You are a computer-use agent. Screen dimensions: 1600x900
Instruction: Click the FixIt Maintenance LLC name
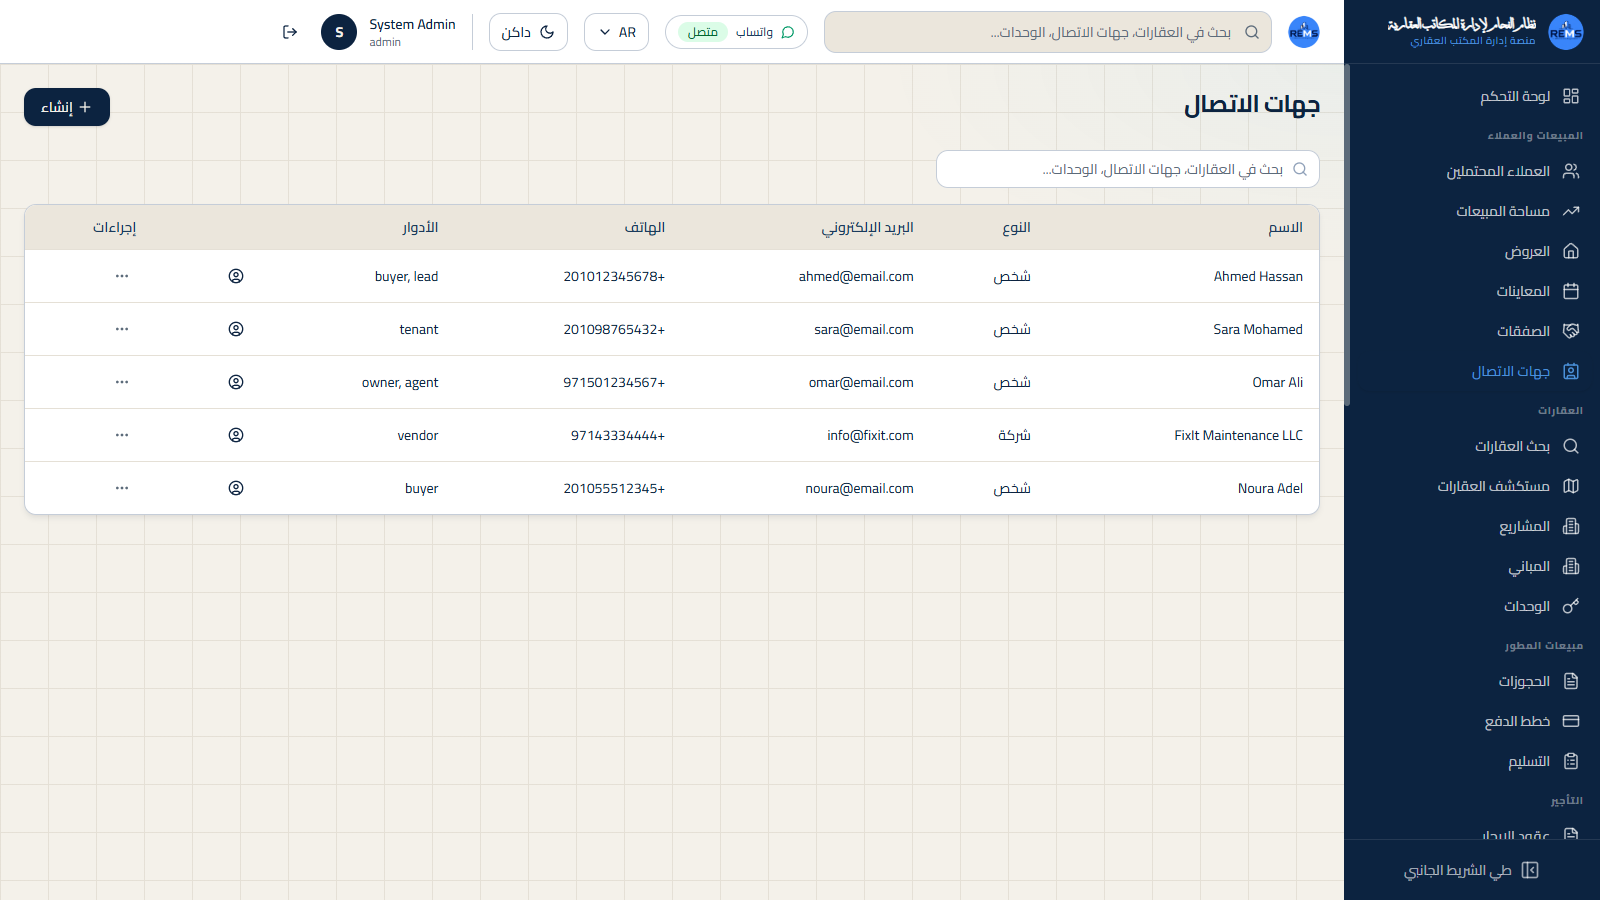click(x=1238, y=435)
